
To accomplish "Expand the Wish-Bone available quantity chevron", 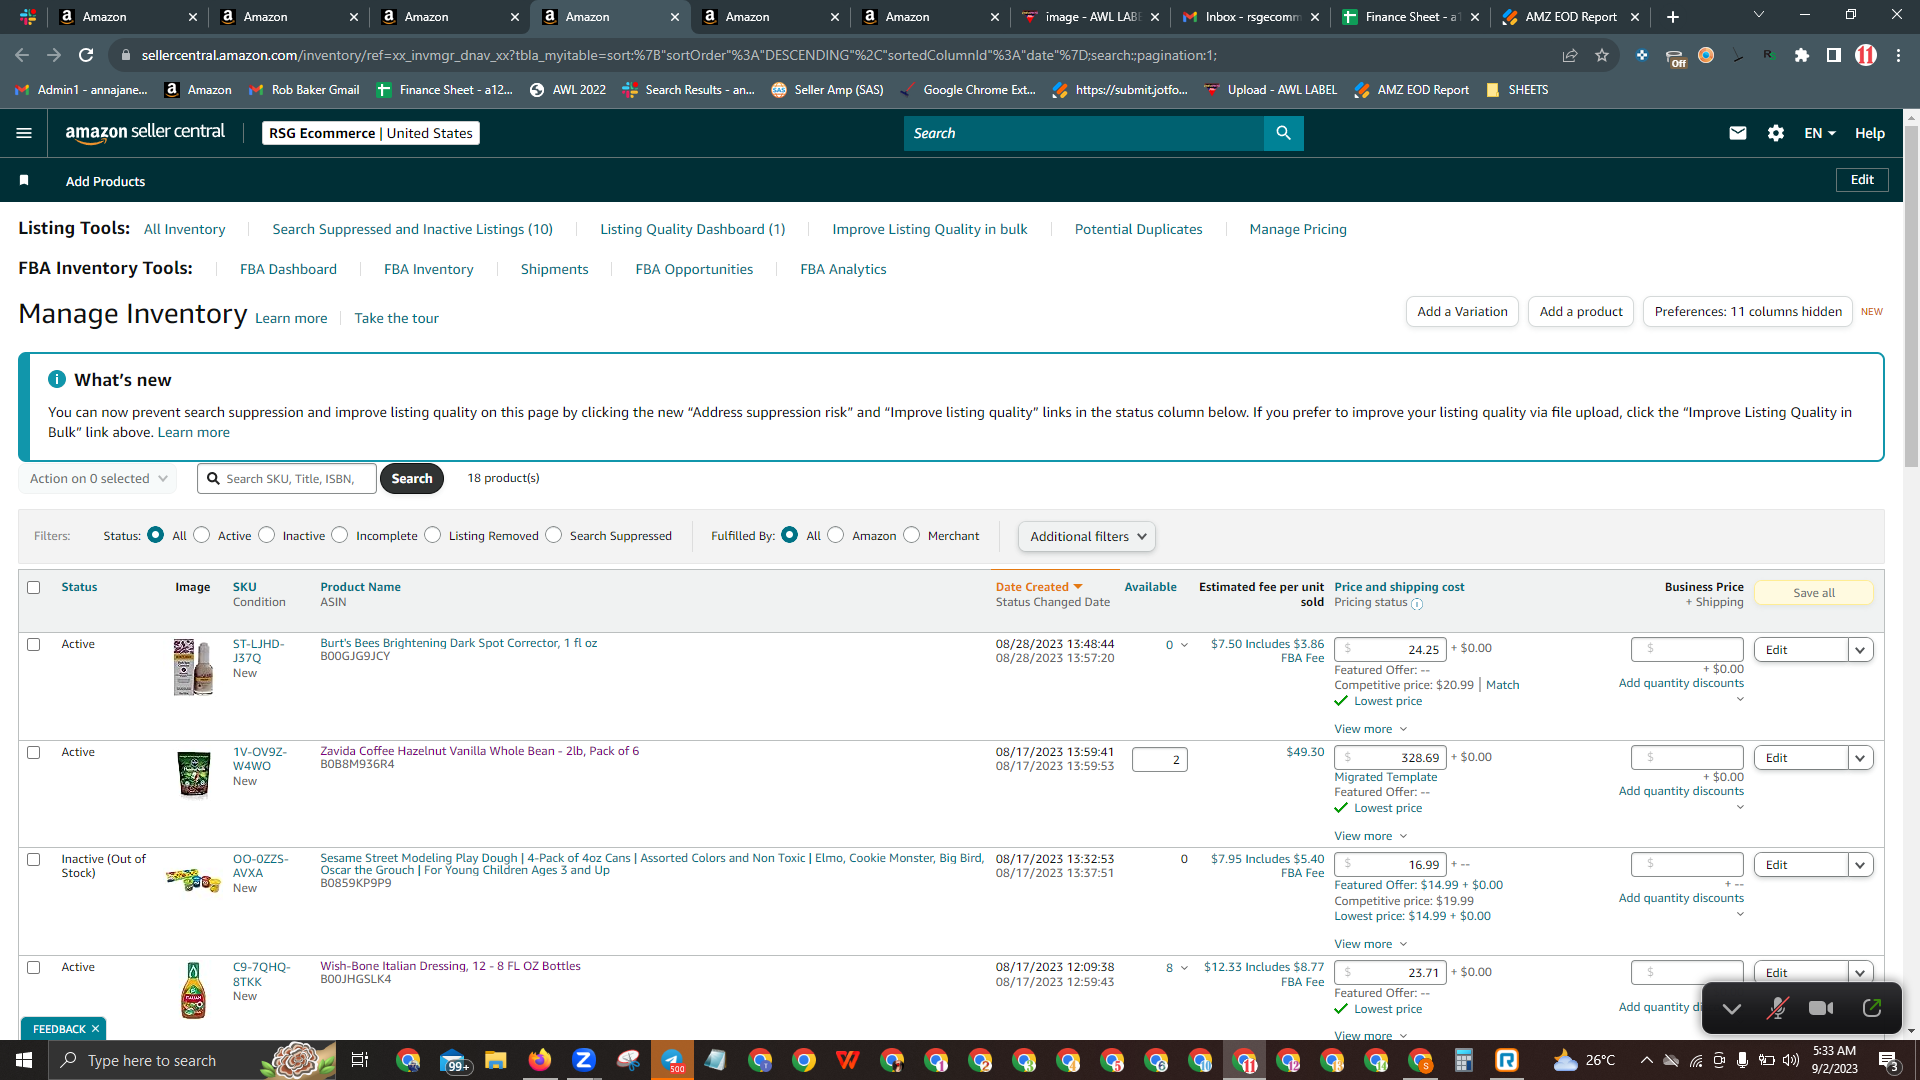I will (1185, 968).
